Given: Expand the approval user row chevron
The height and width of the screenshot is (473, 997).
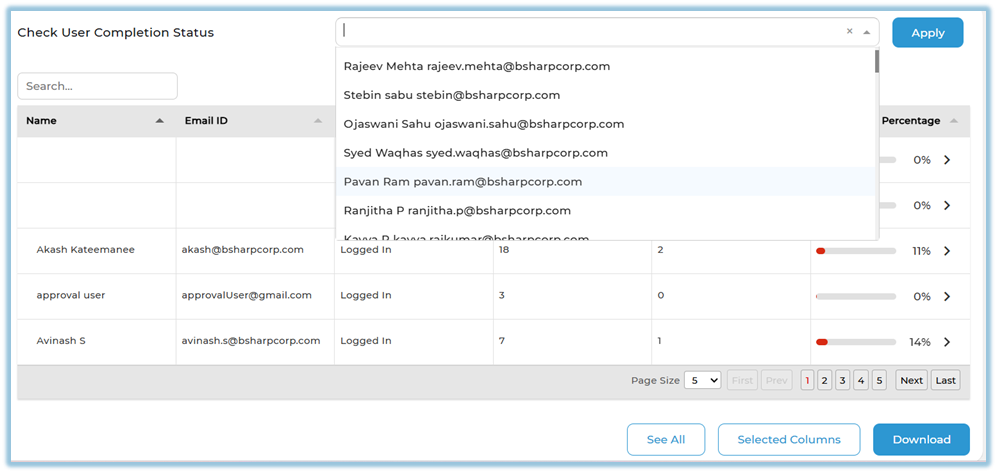Looking at the screenshot, I should (x=946, y=297).
